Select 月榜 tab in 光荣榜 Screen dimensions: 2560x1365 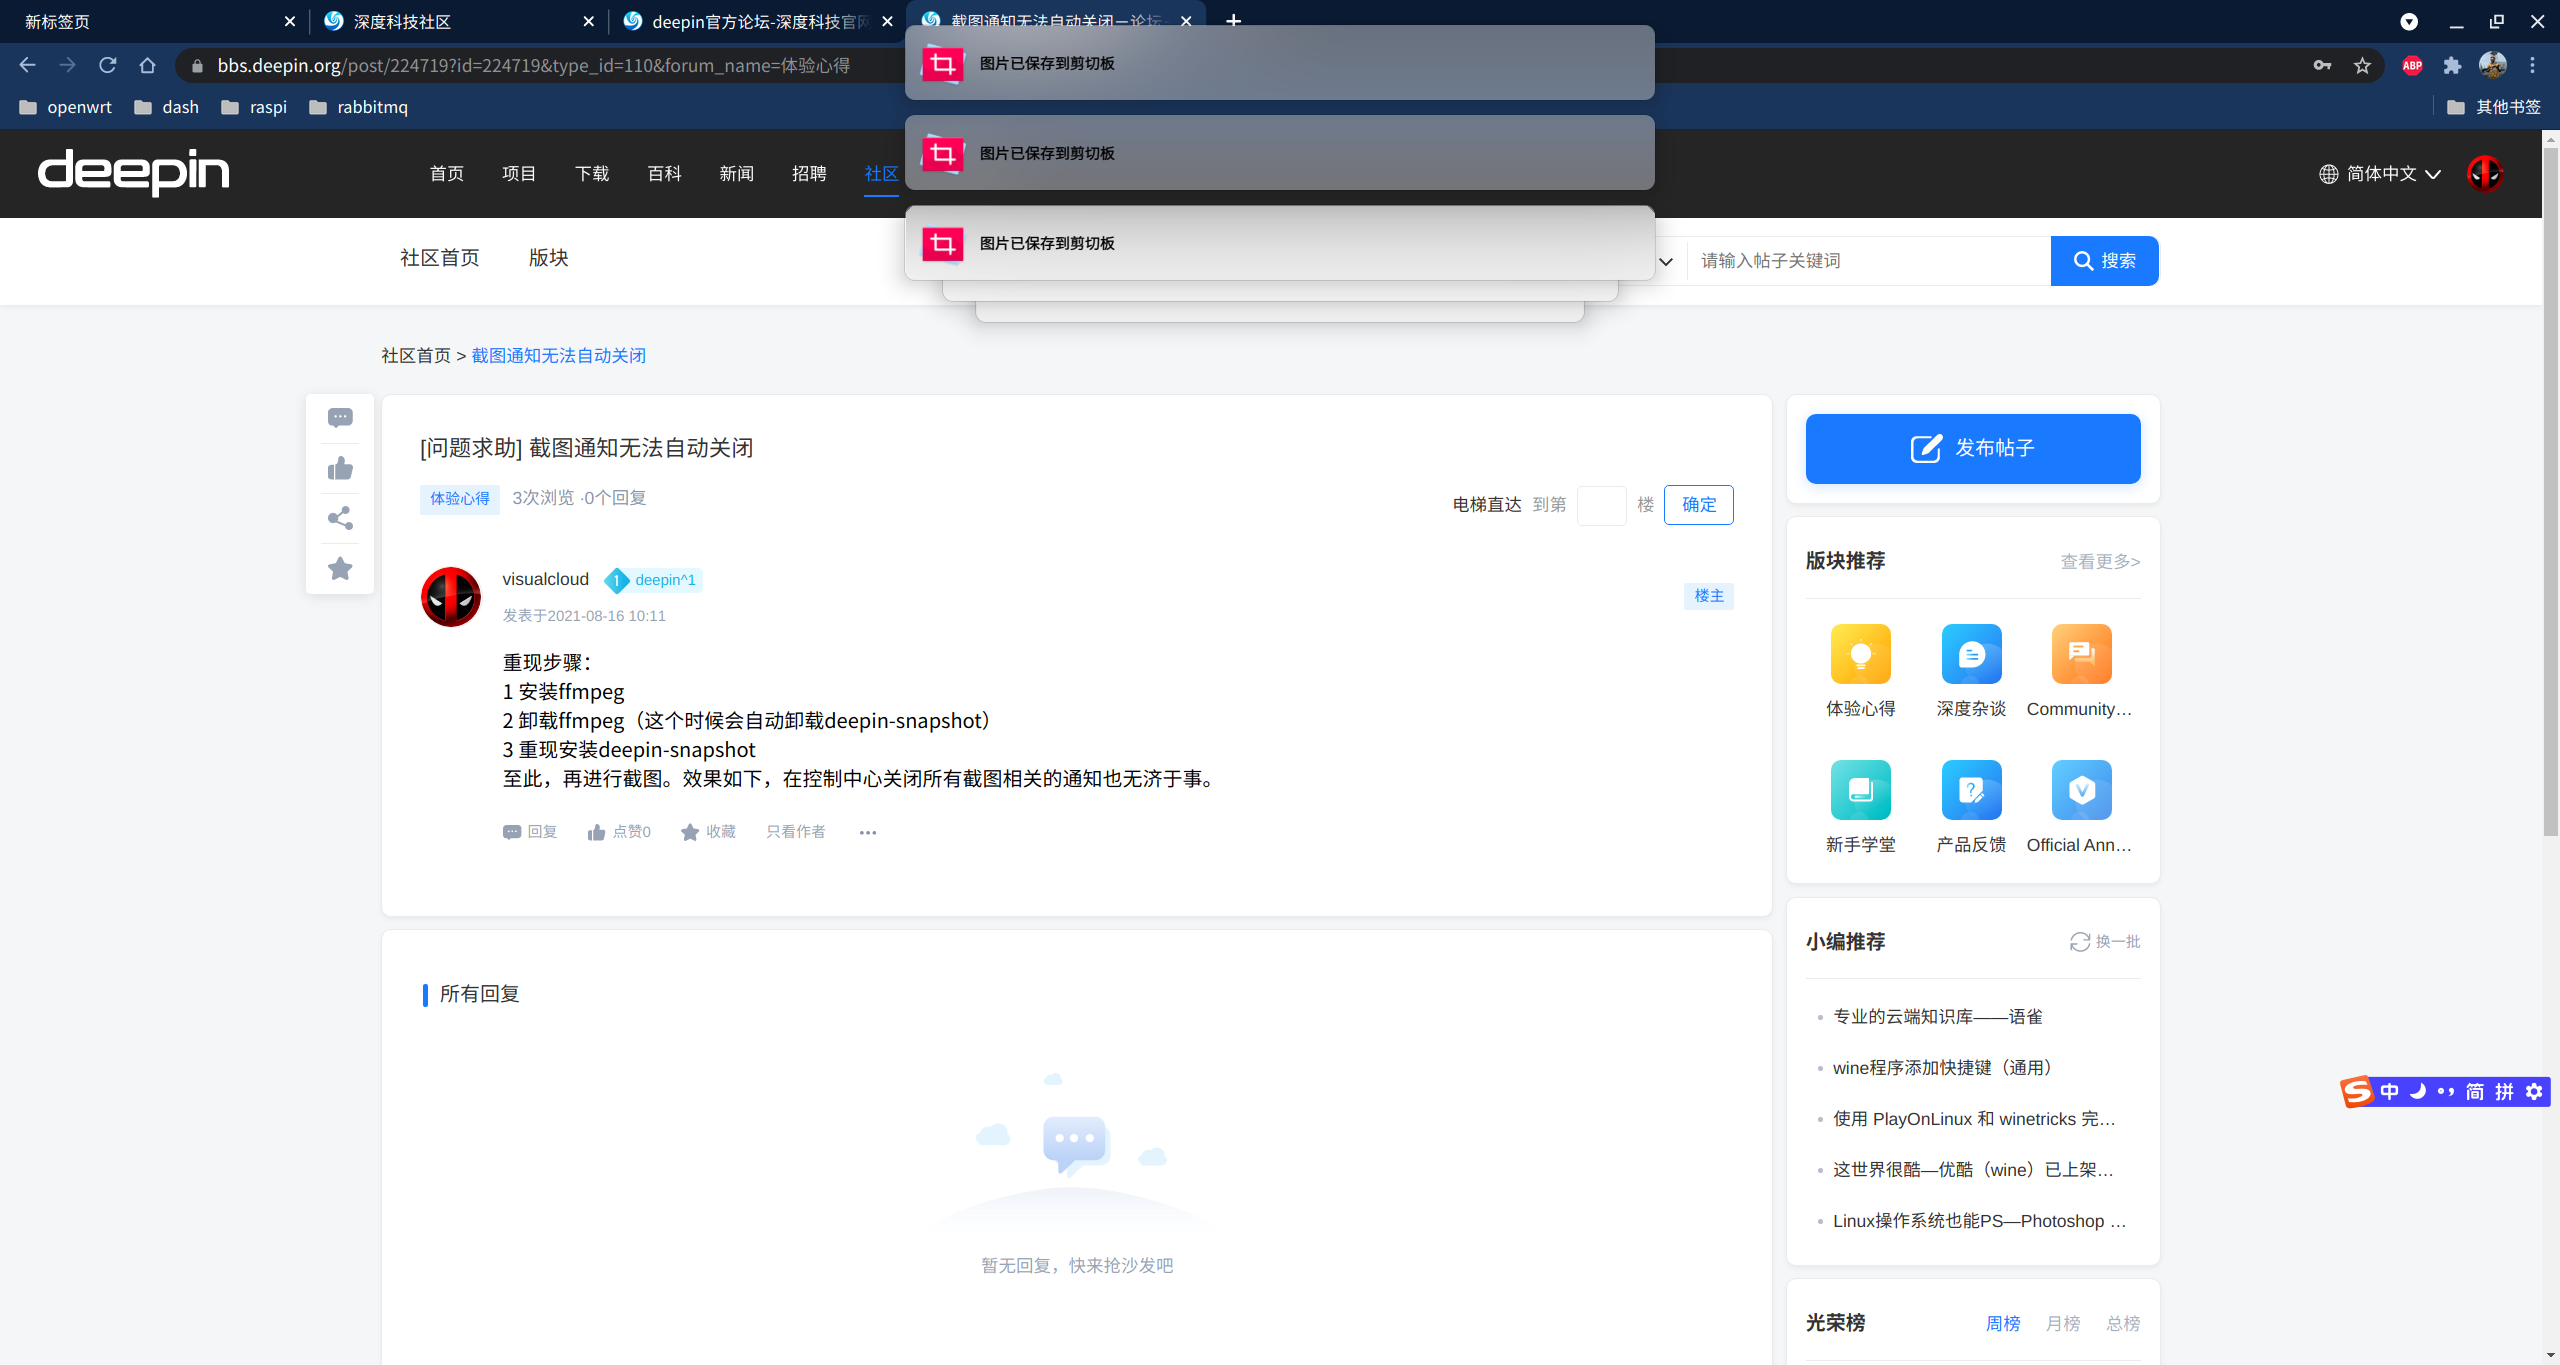[x=2062, y=1324]
